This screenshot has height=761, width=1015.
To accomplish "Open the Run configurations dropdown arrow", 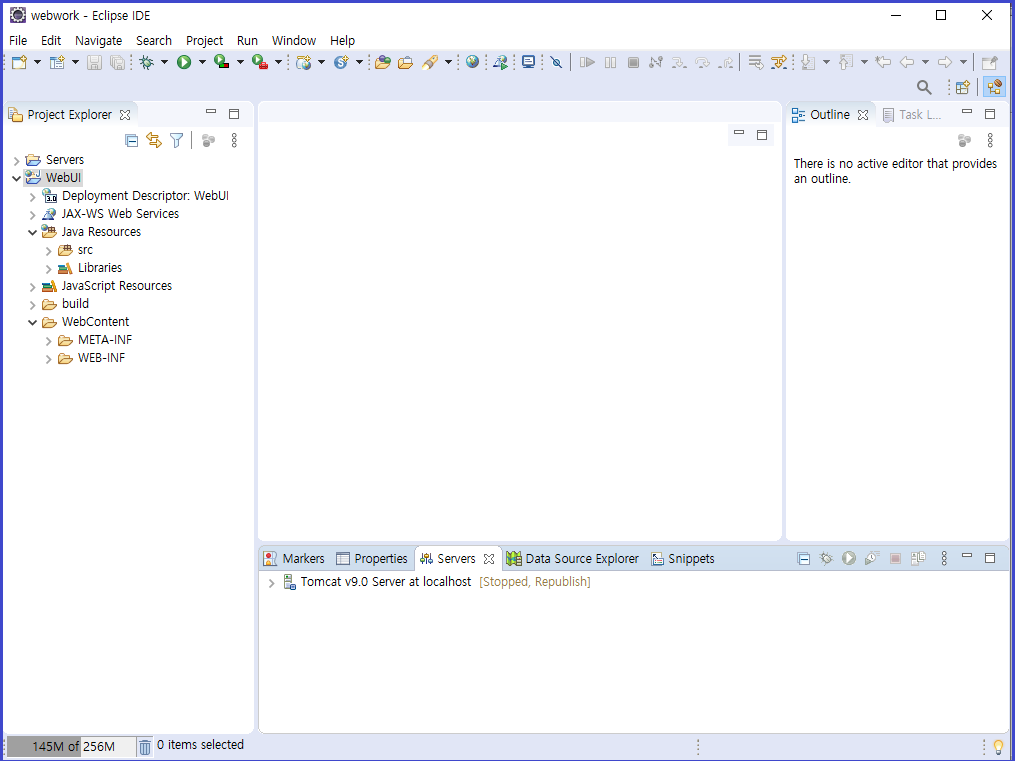I will pos(202,62).
